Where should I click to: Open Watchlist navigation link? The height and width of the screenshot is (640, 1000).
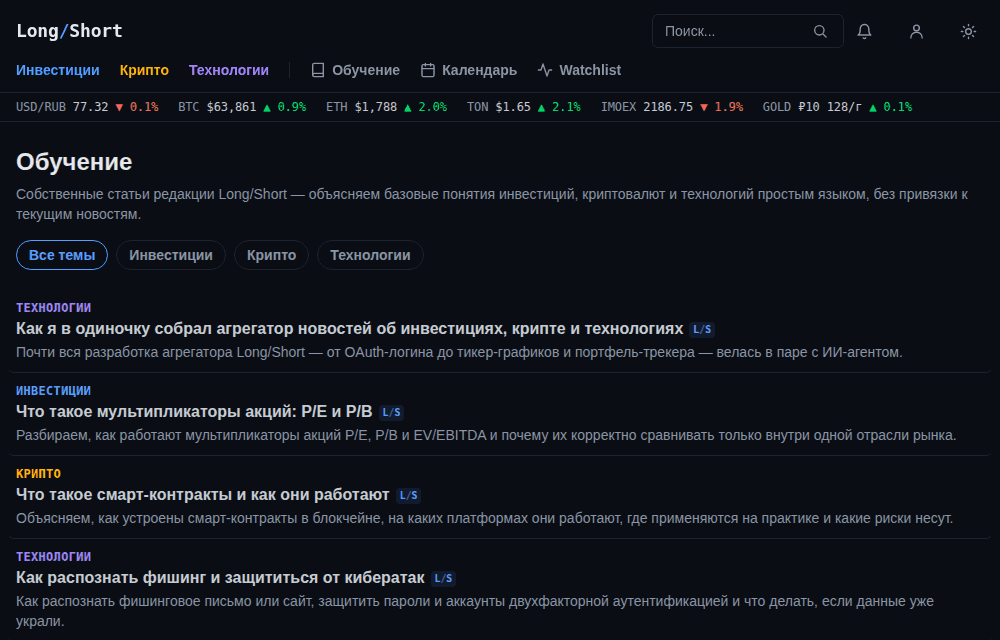(x=579, y=70)
